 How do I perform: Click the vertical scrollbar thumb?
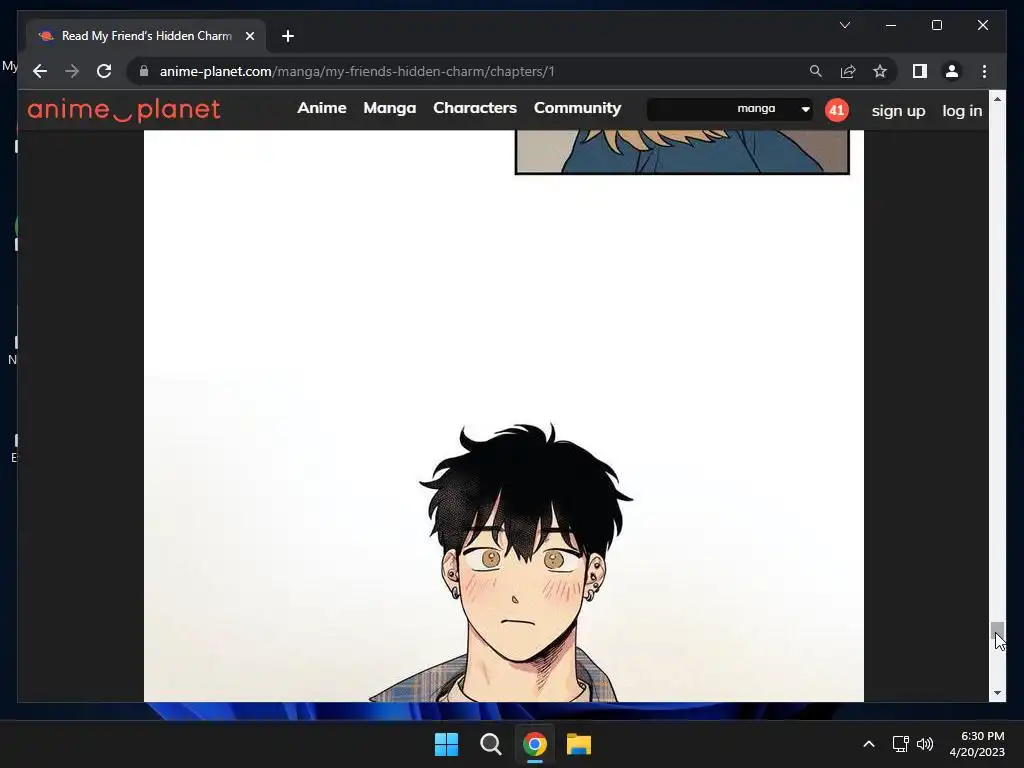click(997, 630)
